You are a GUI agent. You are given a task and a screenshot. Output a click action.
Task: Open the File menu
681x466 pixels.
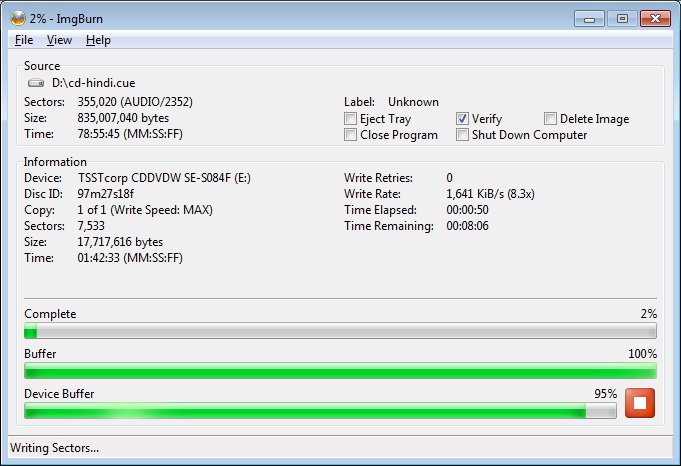click(24, 40)
